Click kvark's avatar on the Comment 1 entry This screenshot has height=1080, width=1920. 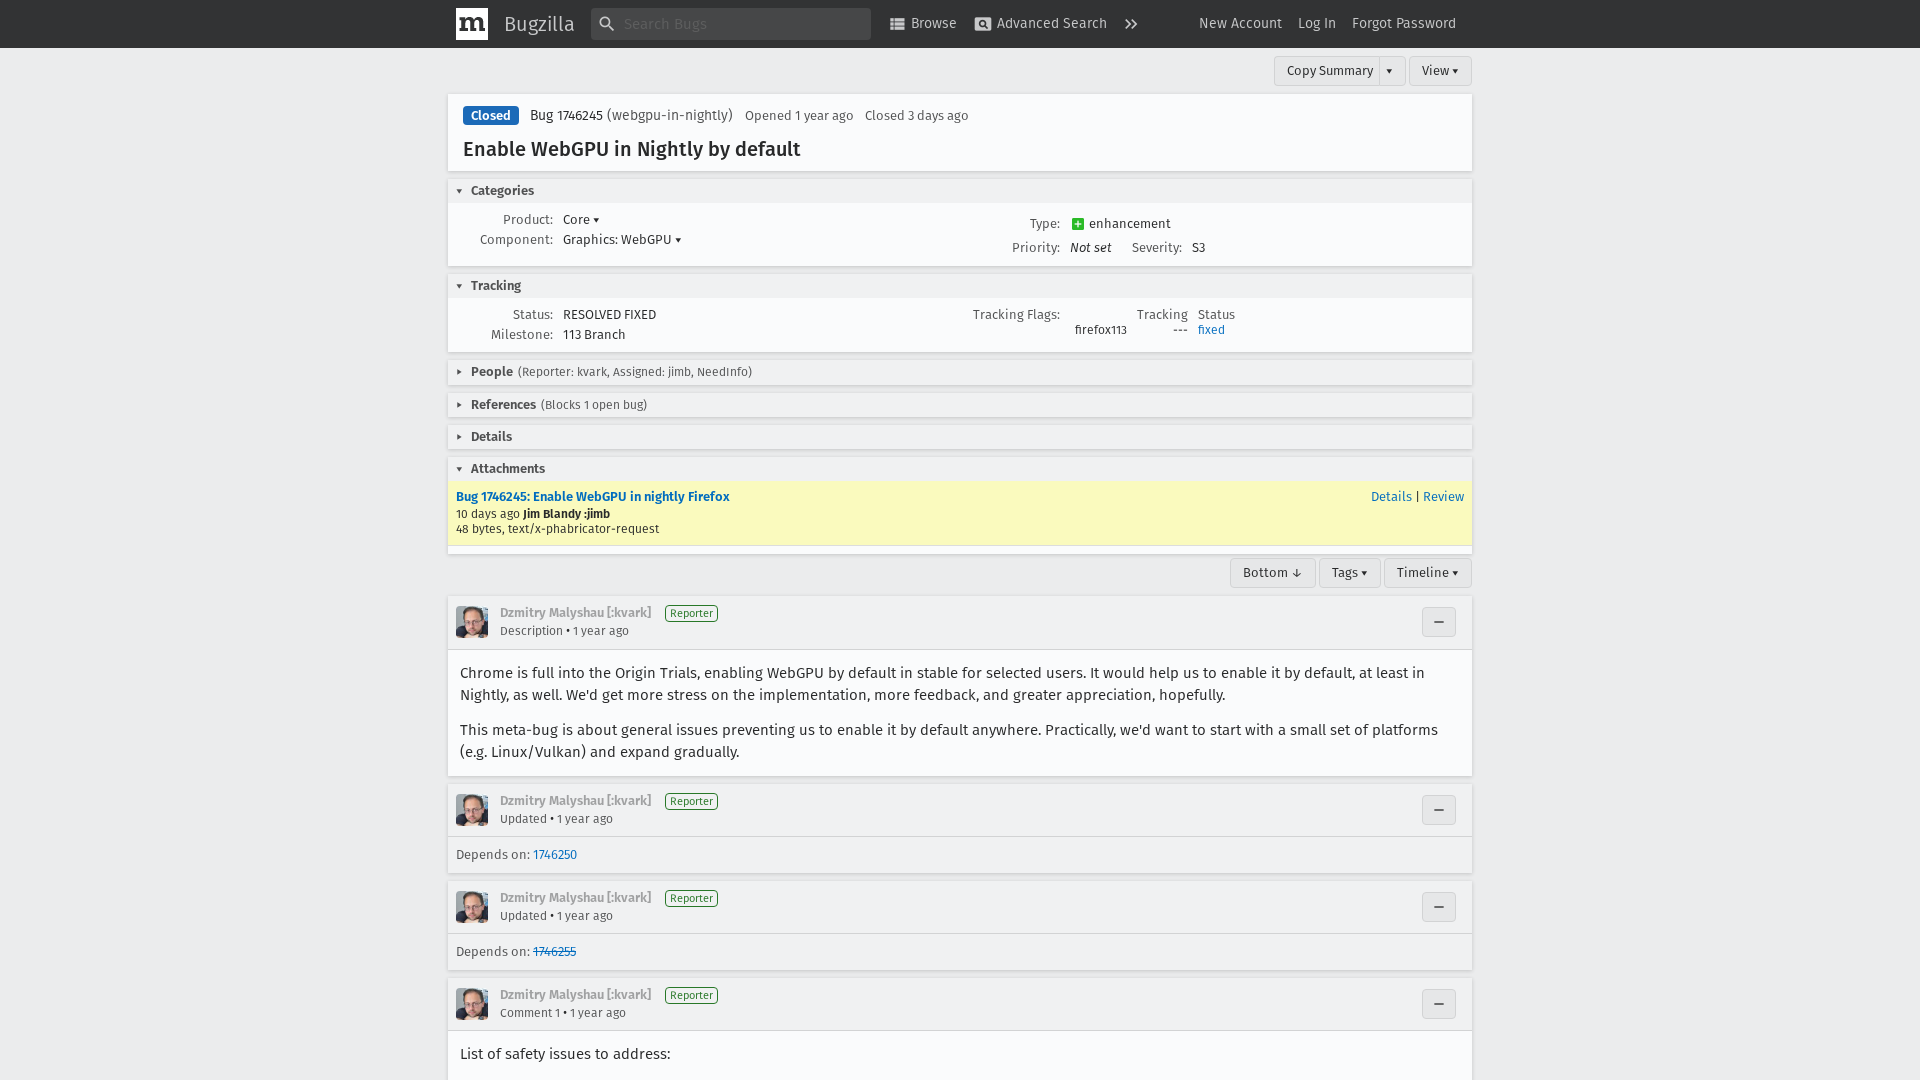coord(472,1004)
